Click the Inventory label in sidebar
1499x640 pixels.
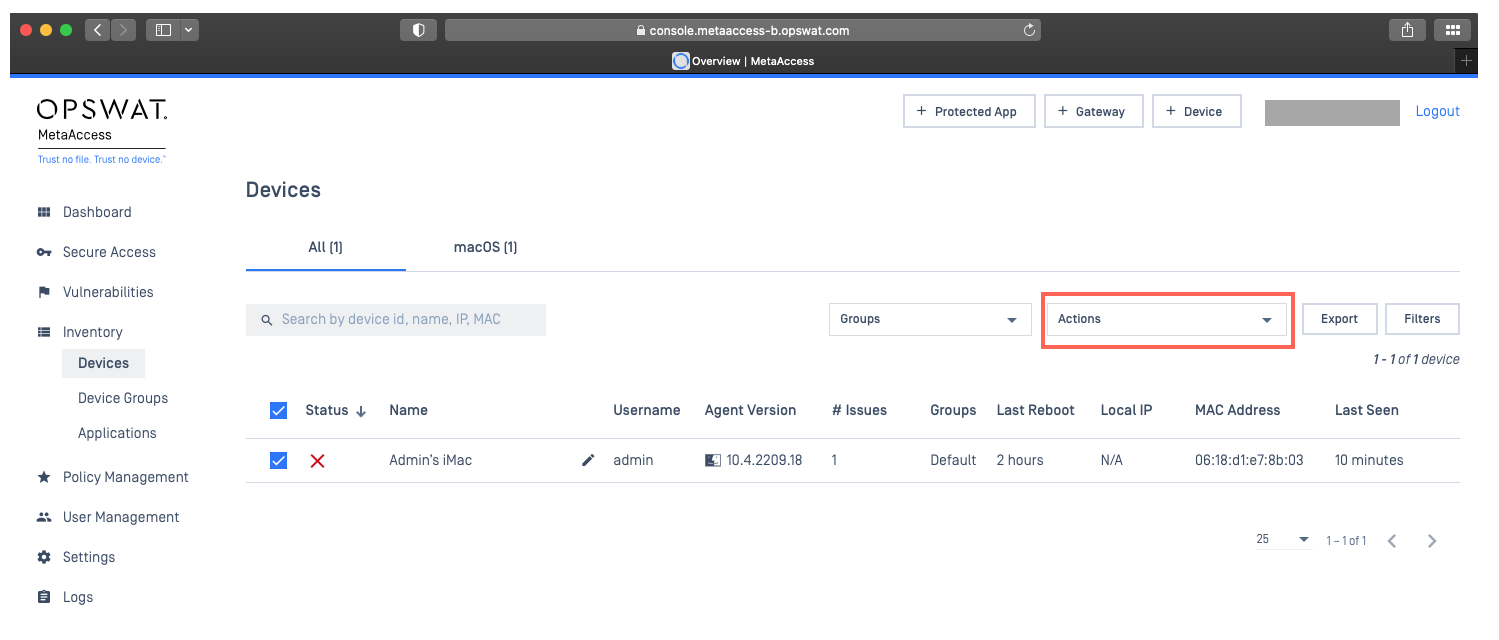click(93, 332)
